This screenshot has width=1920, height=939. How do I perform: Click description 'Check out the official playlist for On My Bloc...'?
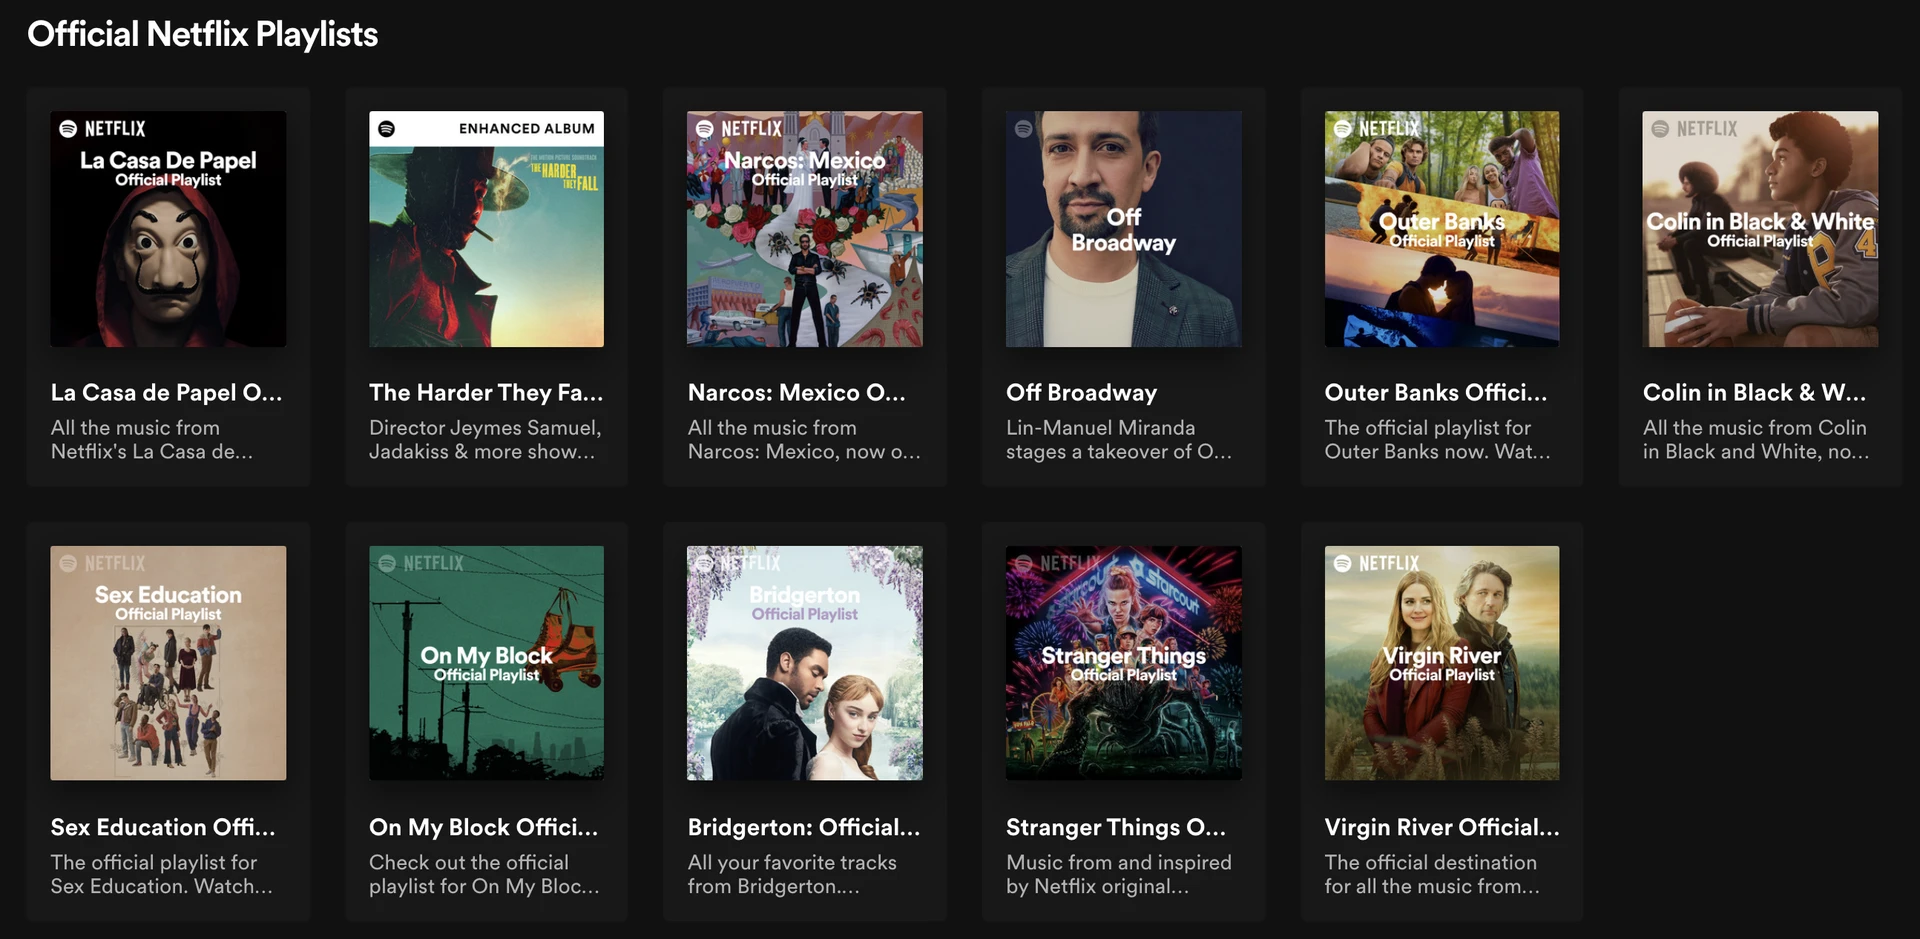click(484, 874)
